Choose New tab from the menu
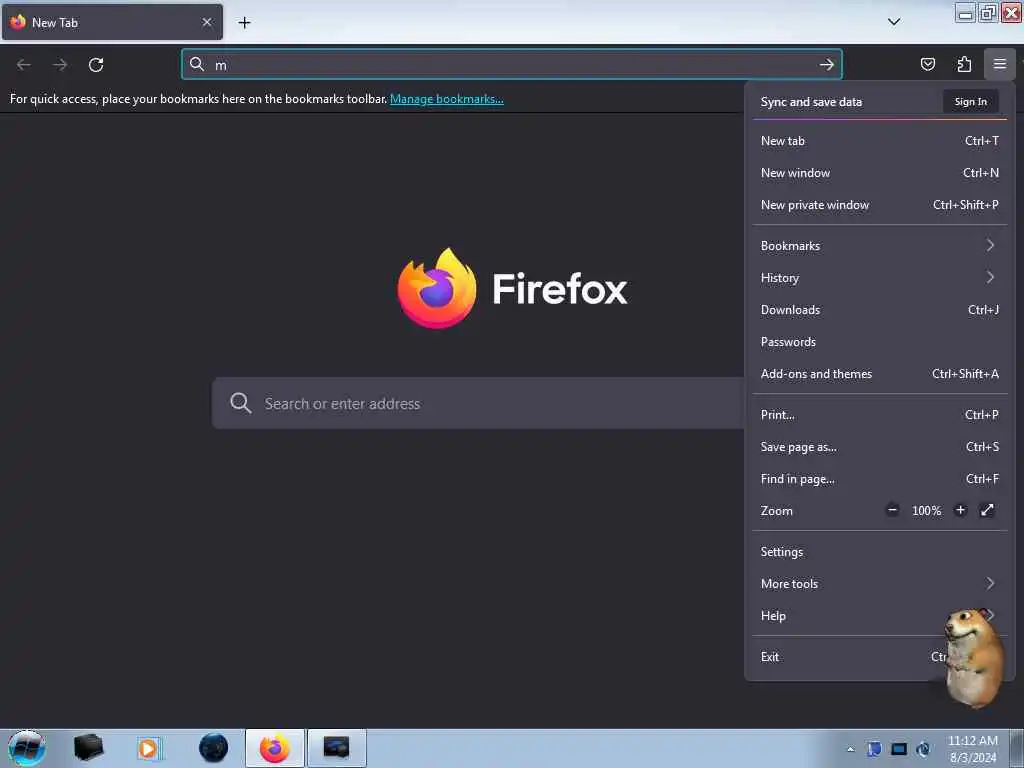 coord(880,140)
